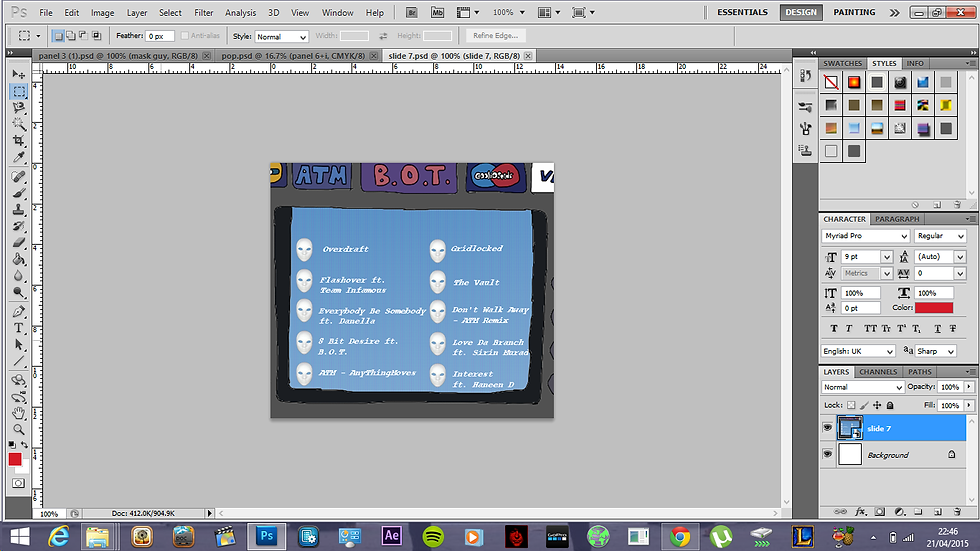Image resolution: width=980 pixels, height=551 pixels.
Task: Toggle All Caps text style
Action: click(x=870, y=329)
